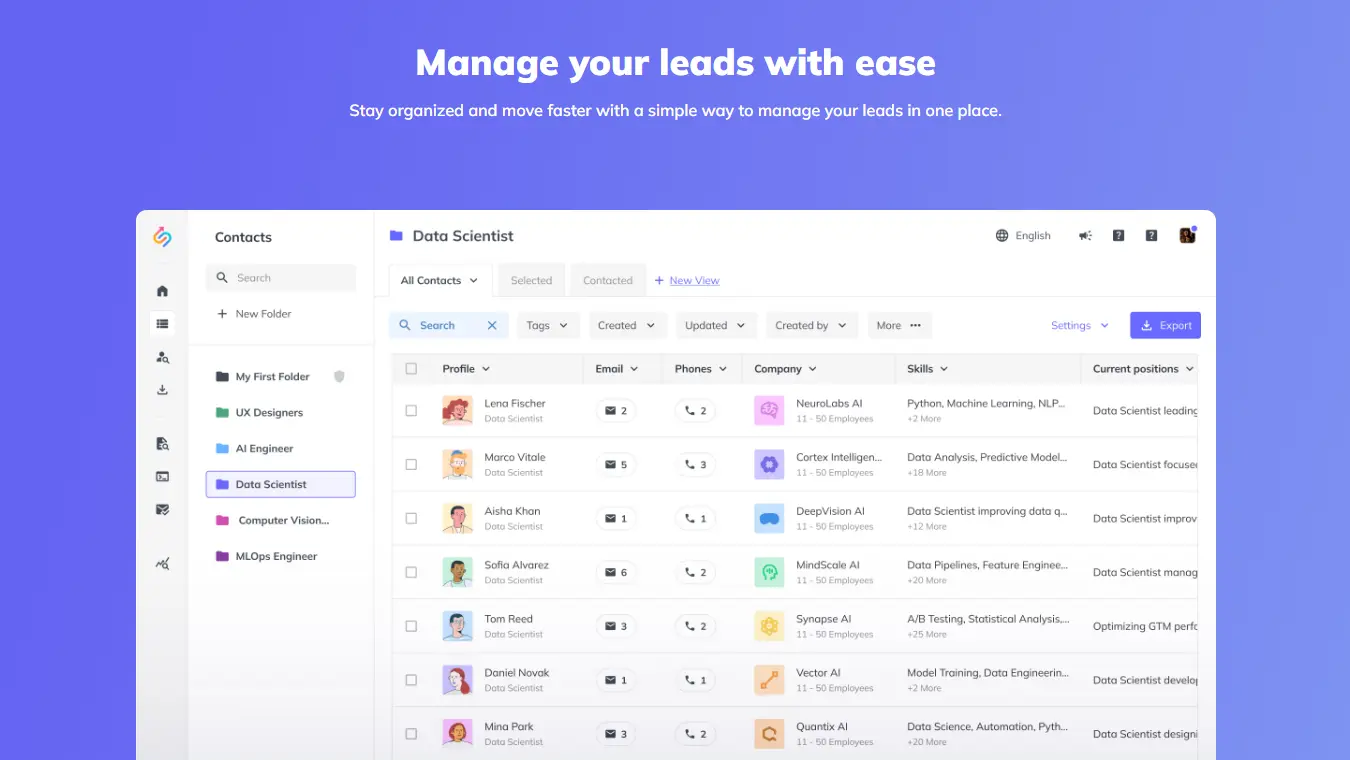Viewport: 1350px width, 760px height.
Task: Open the Tags filter dropdown
Action: [547, 325]
